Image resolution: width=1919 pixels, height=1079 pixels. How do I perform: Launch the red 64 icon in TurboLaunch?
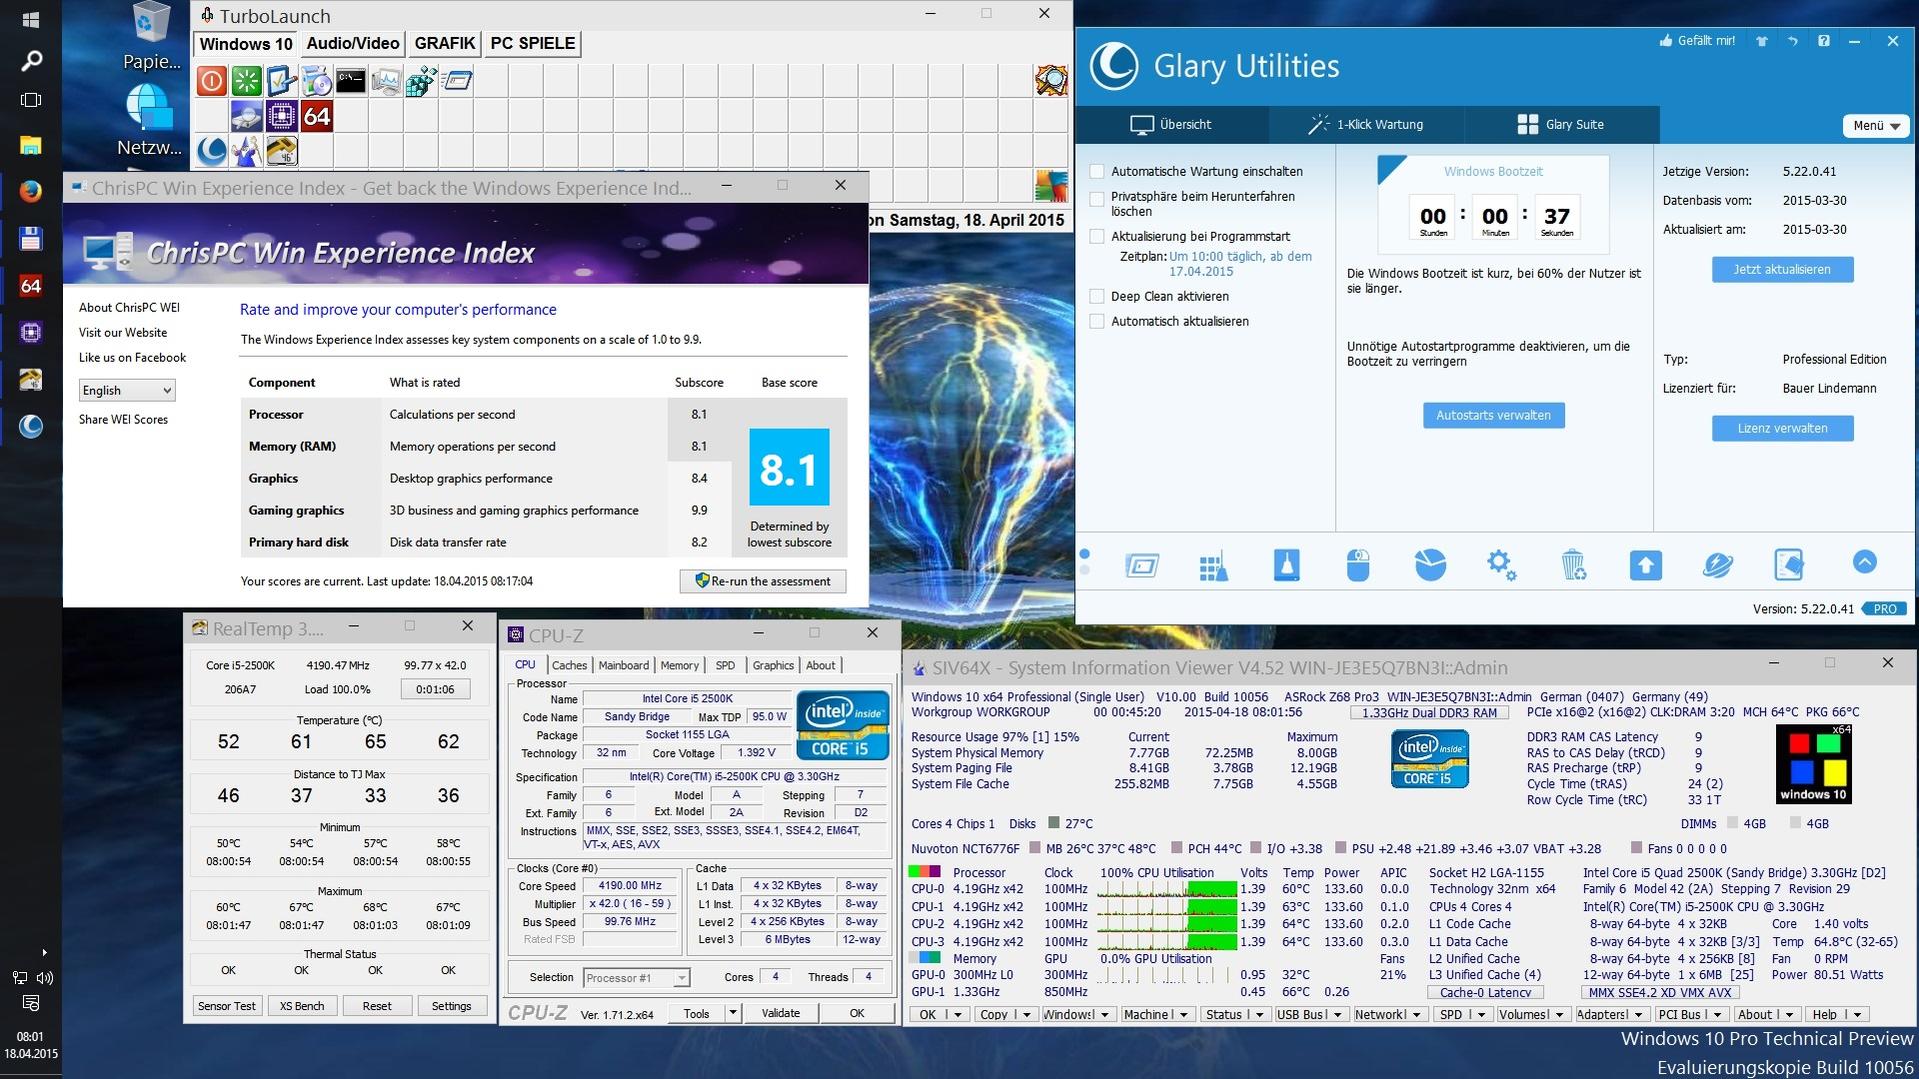pyautogui.click(x=317, y=116)
